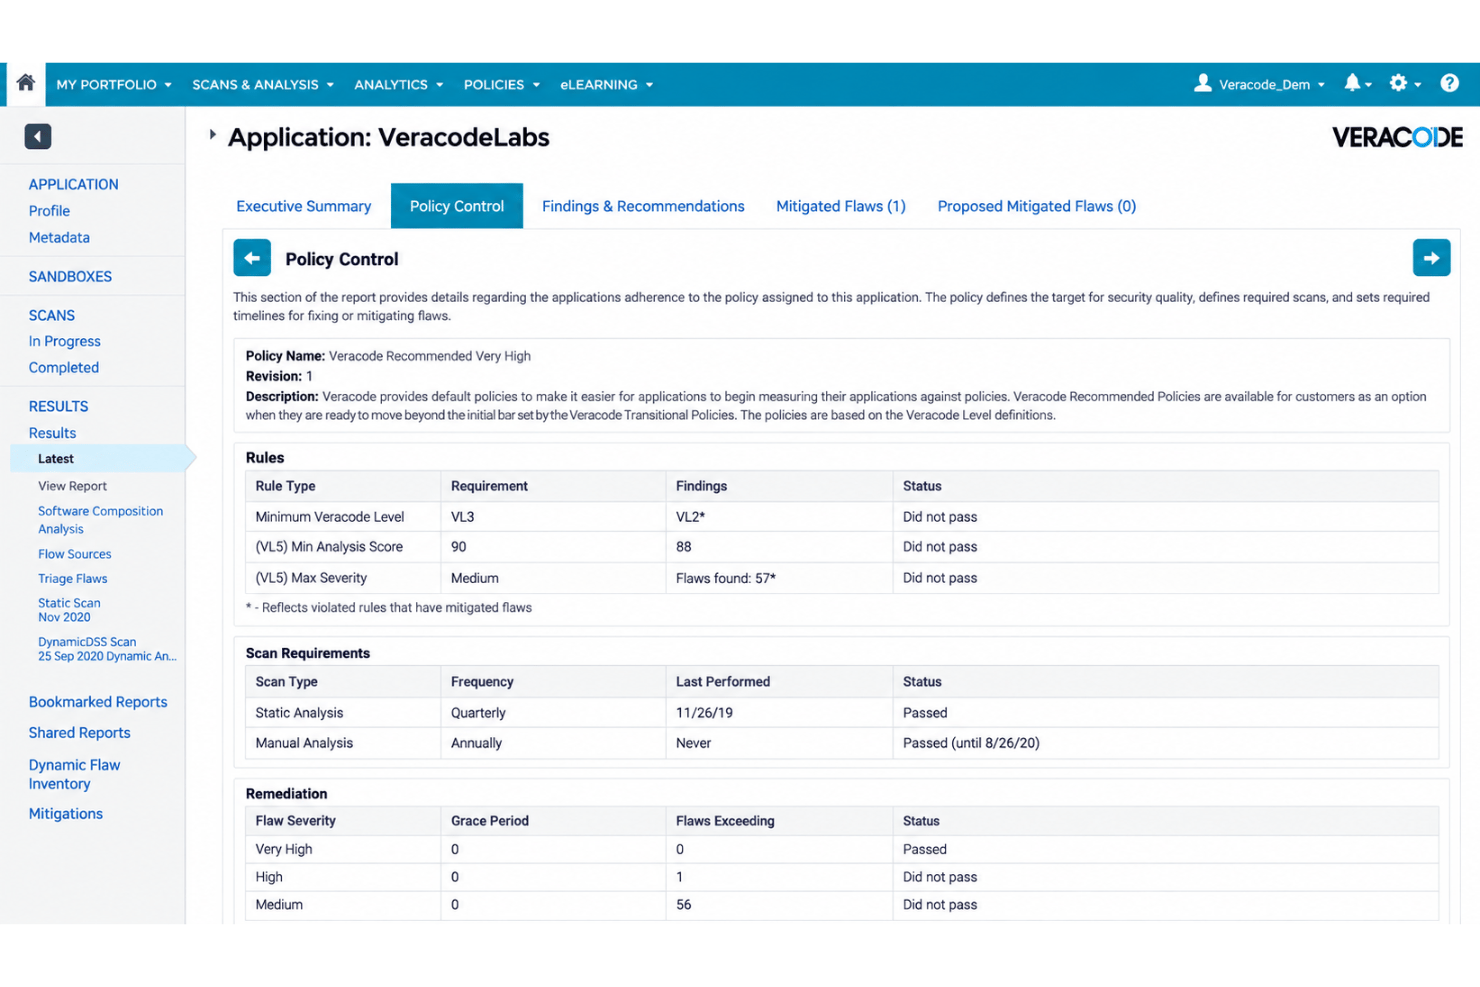Screen dimensions: 1480x987
Task: Open the Metadata link in sidebar
Action: (59, 237)
